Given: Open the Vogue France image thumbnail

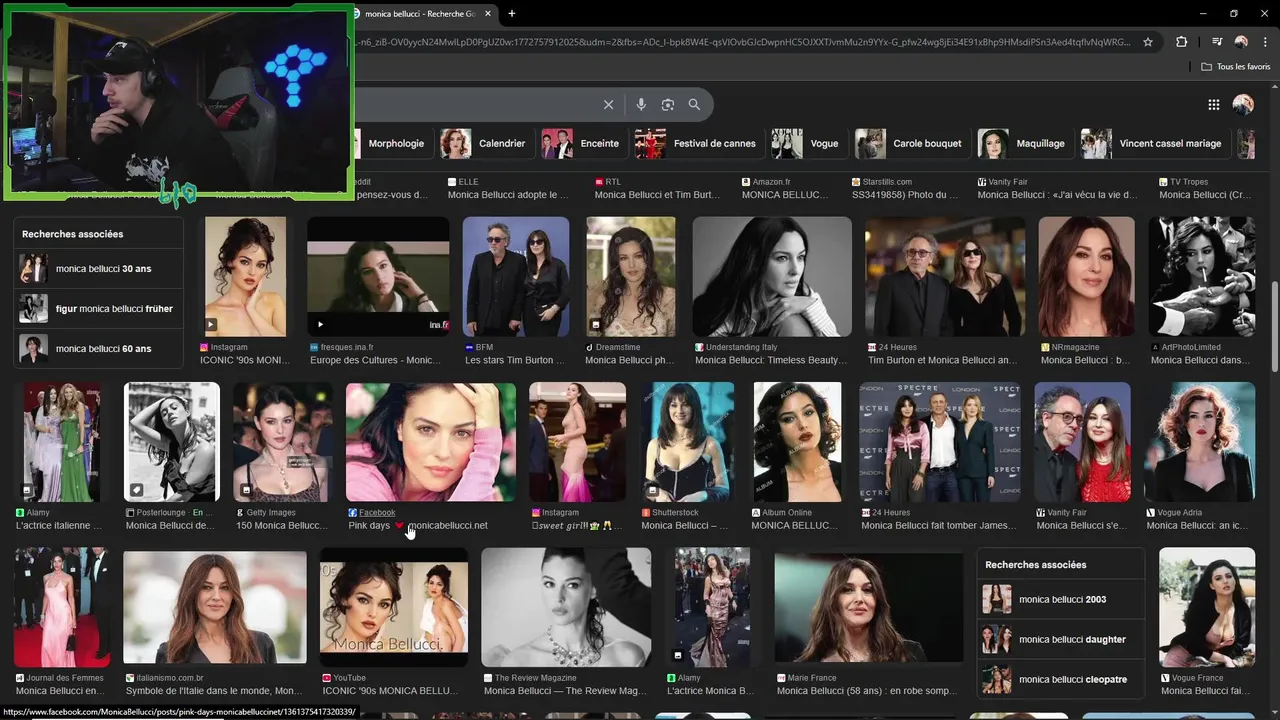Looking at the screenshot, I should (1207, 607).
